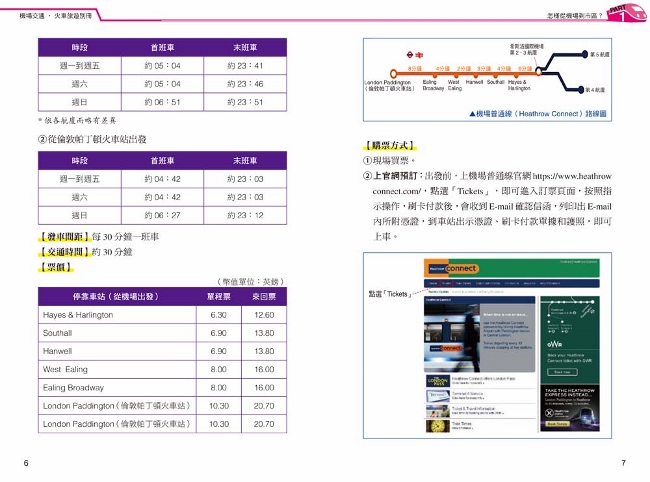Open the Heathrow Connect website screenshot
Screen dimensions: 650x482
click(x=512, y=345)
